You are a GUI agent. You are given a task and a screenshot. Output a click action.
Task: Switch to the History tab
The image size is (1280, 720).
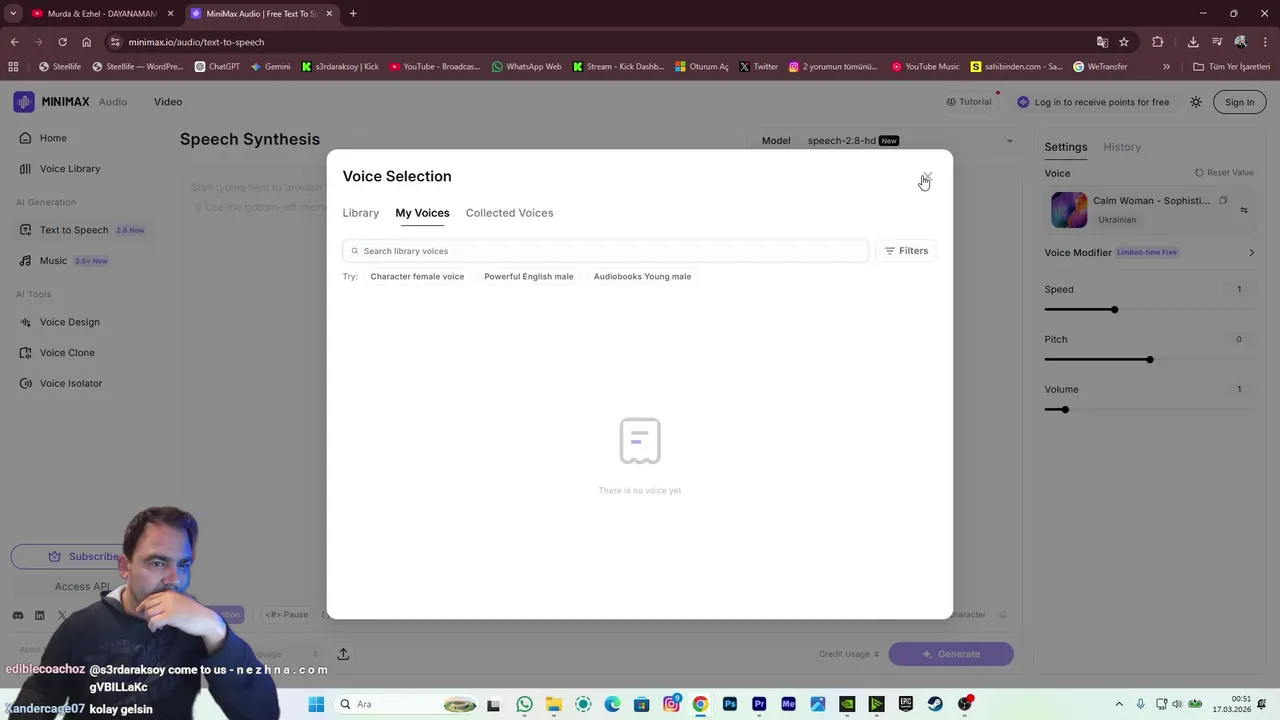point(1122,147)
